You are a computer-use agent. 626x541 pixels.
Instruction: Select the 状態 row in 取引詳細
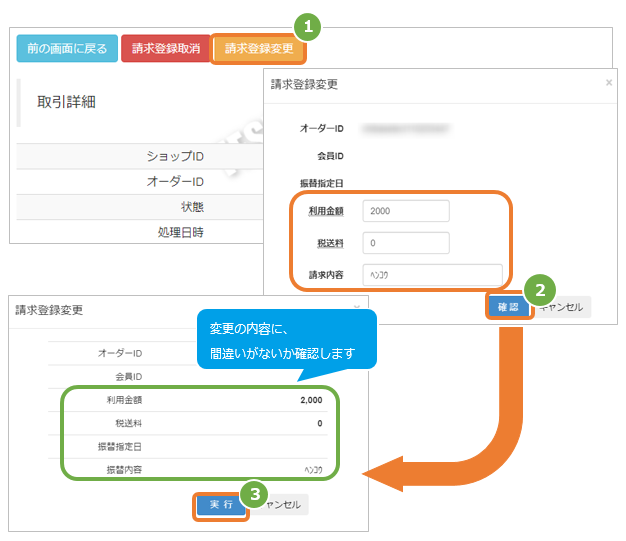140,207
